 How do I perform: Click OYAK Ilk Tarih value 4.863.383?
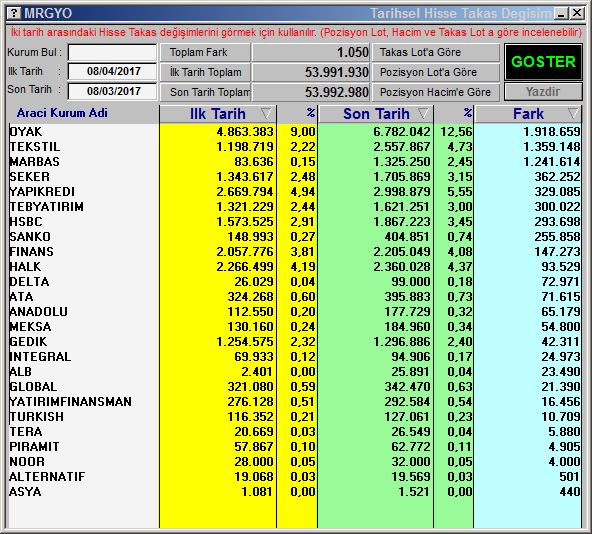coord(245,131)
